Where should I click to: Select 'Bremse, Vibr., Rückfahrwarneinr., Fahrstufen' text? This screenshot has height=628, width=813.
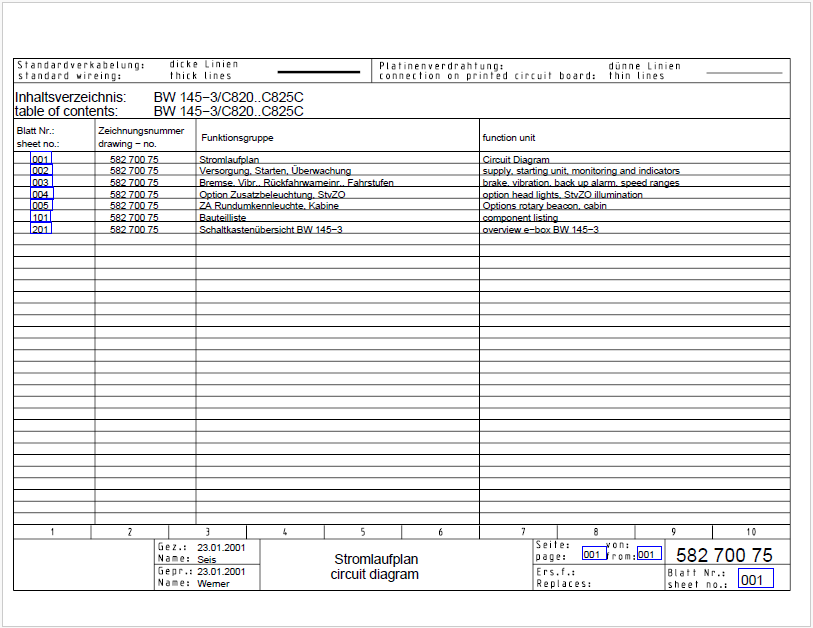(x=296, y=183)
